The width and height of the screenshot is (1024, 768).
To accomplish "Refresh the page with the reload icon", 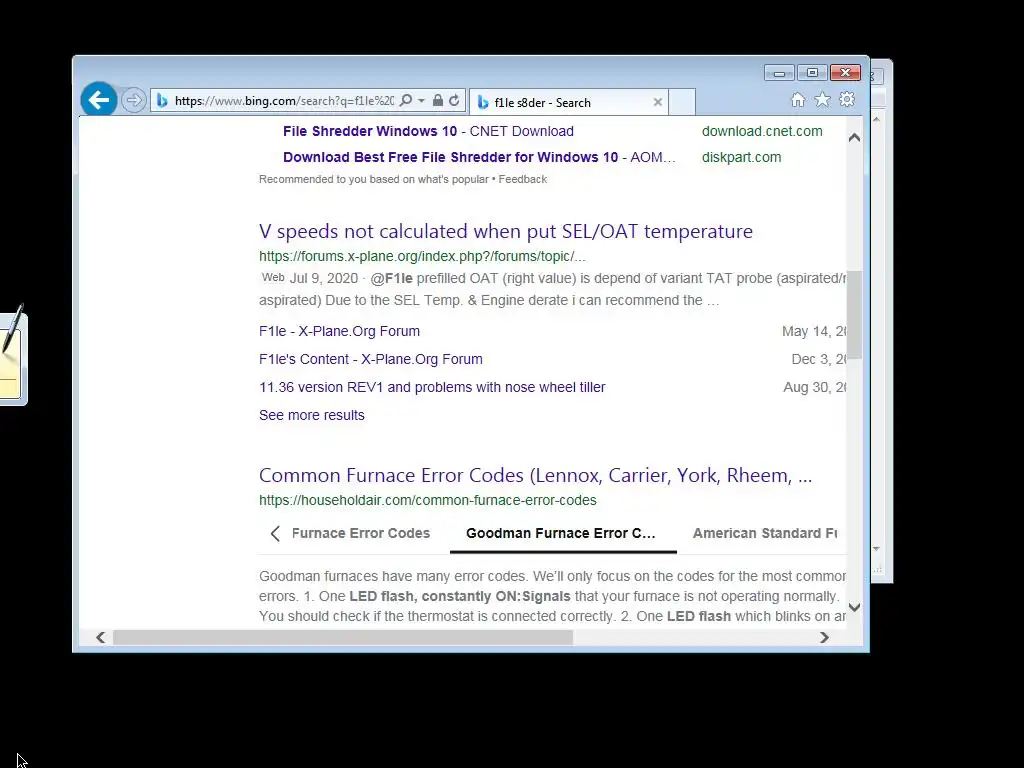I will [x=454, y=101].
